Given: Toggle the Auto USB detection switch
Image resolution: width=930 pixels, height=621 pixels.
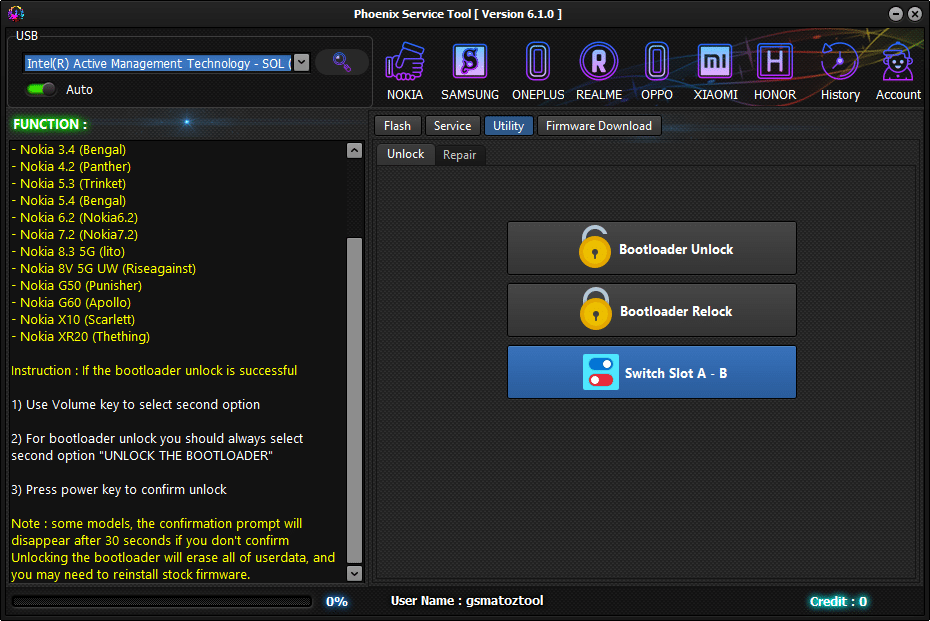Looking at the screenshot, I should [x=40, y=89].
